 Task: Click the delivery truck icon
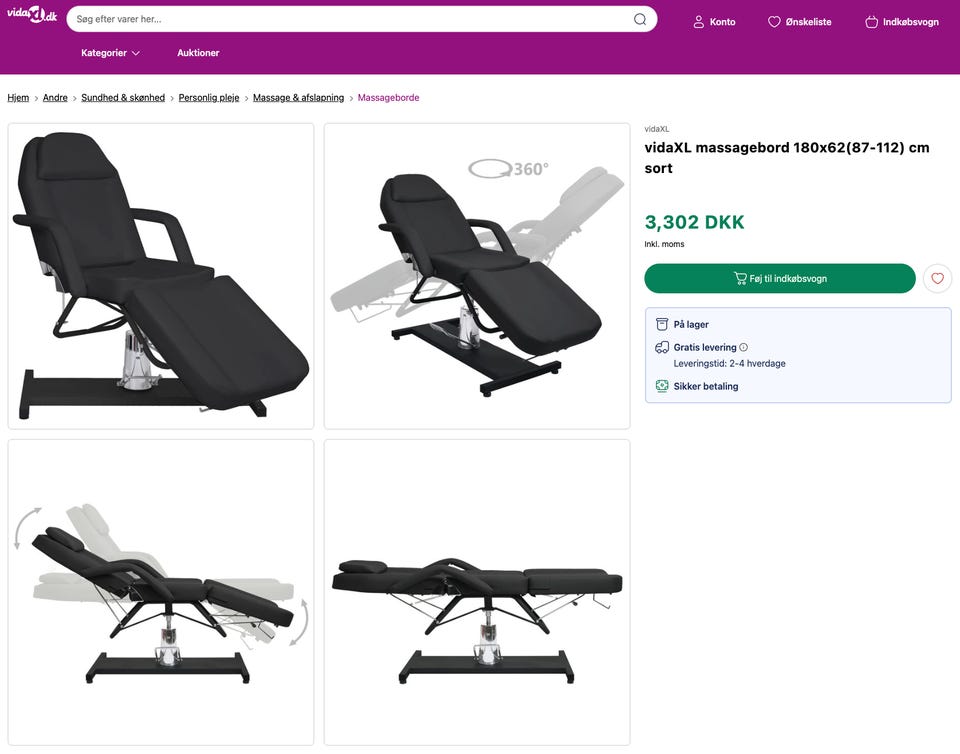(661, 348)
